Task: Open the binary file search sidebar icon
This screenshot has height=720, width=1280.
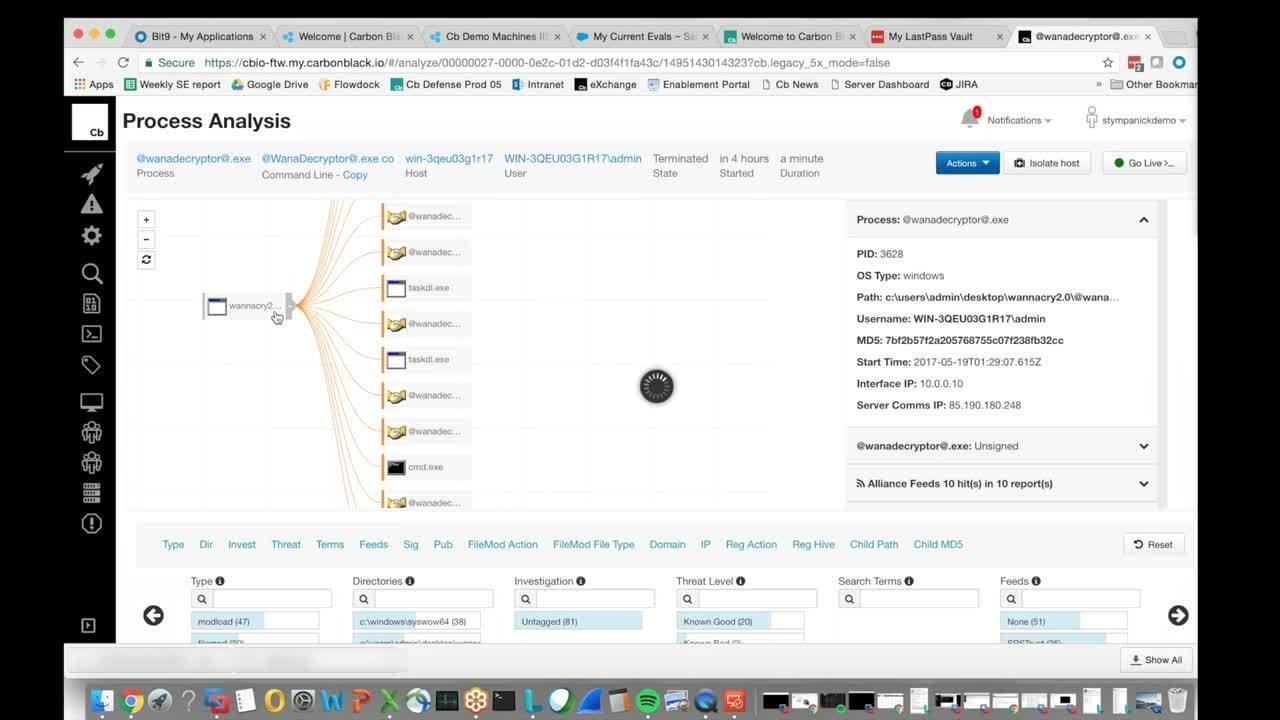Action: 91,303
